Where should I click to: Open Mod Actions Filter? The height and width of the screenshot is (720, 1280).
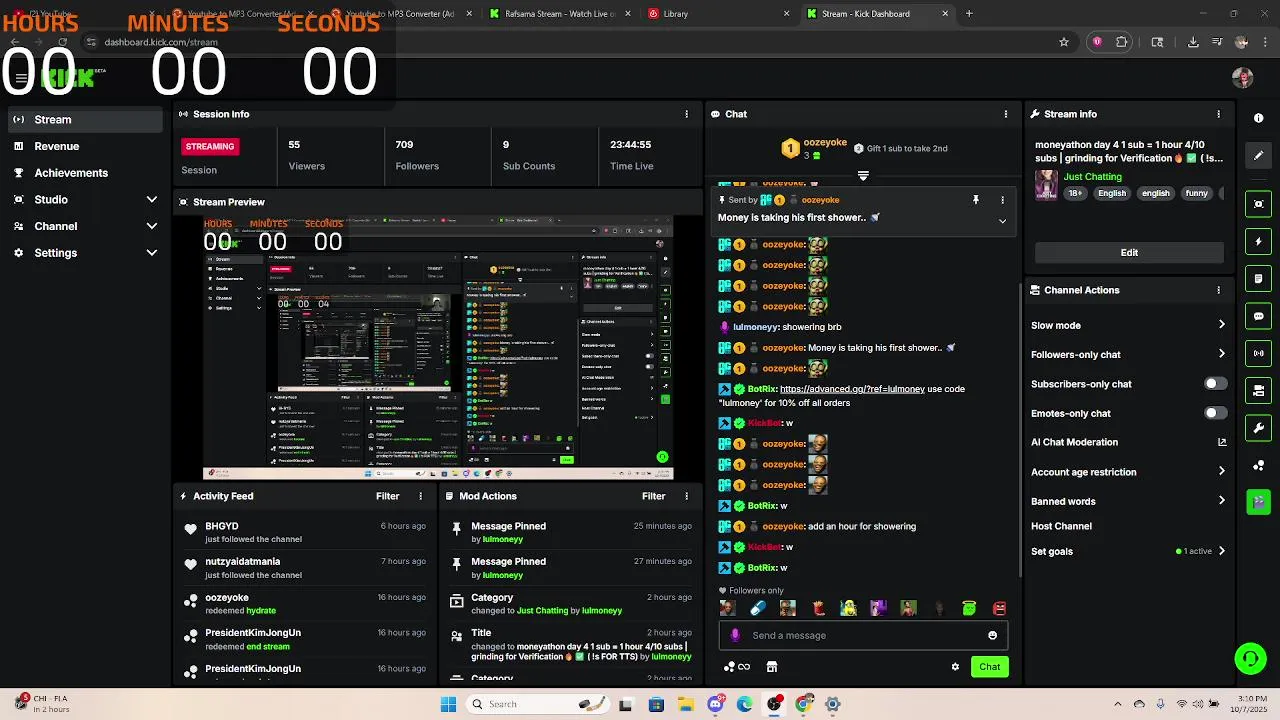tap(653, 496)
